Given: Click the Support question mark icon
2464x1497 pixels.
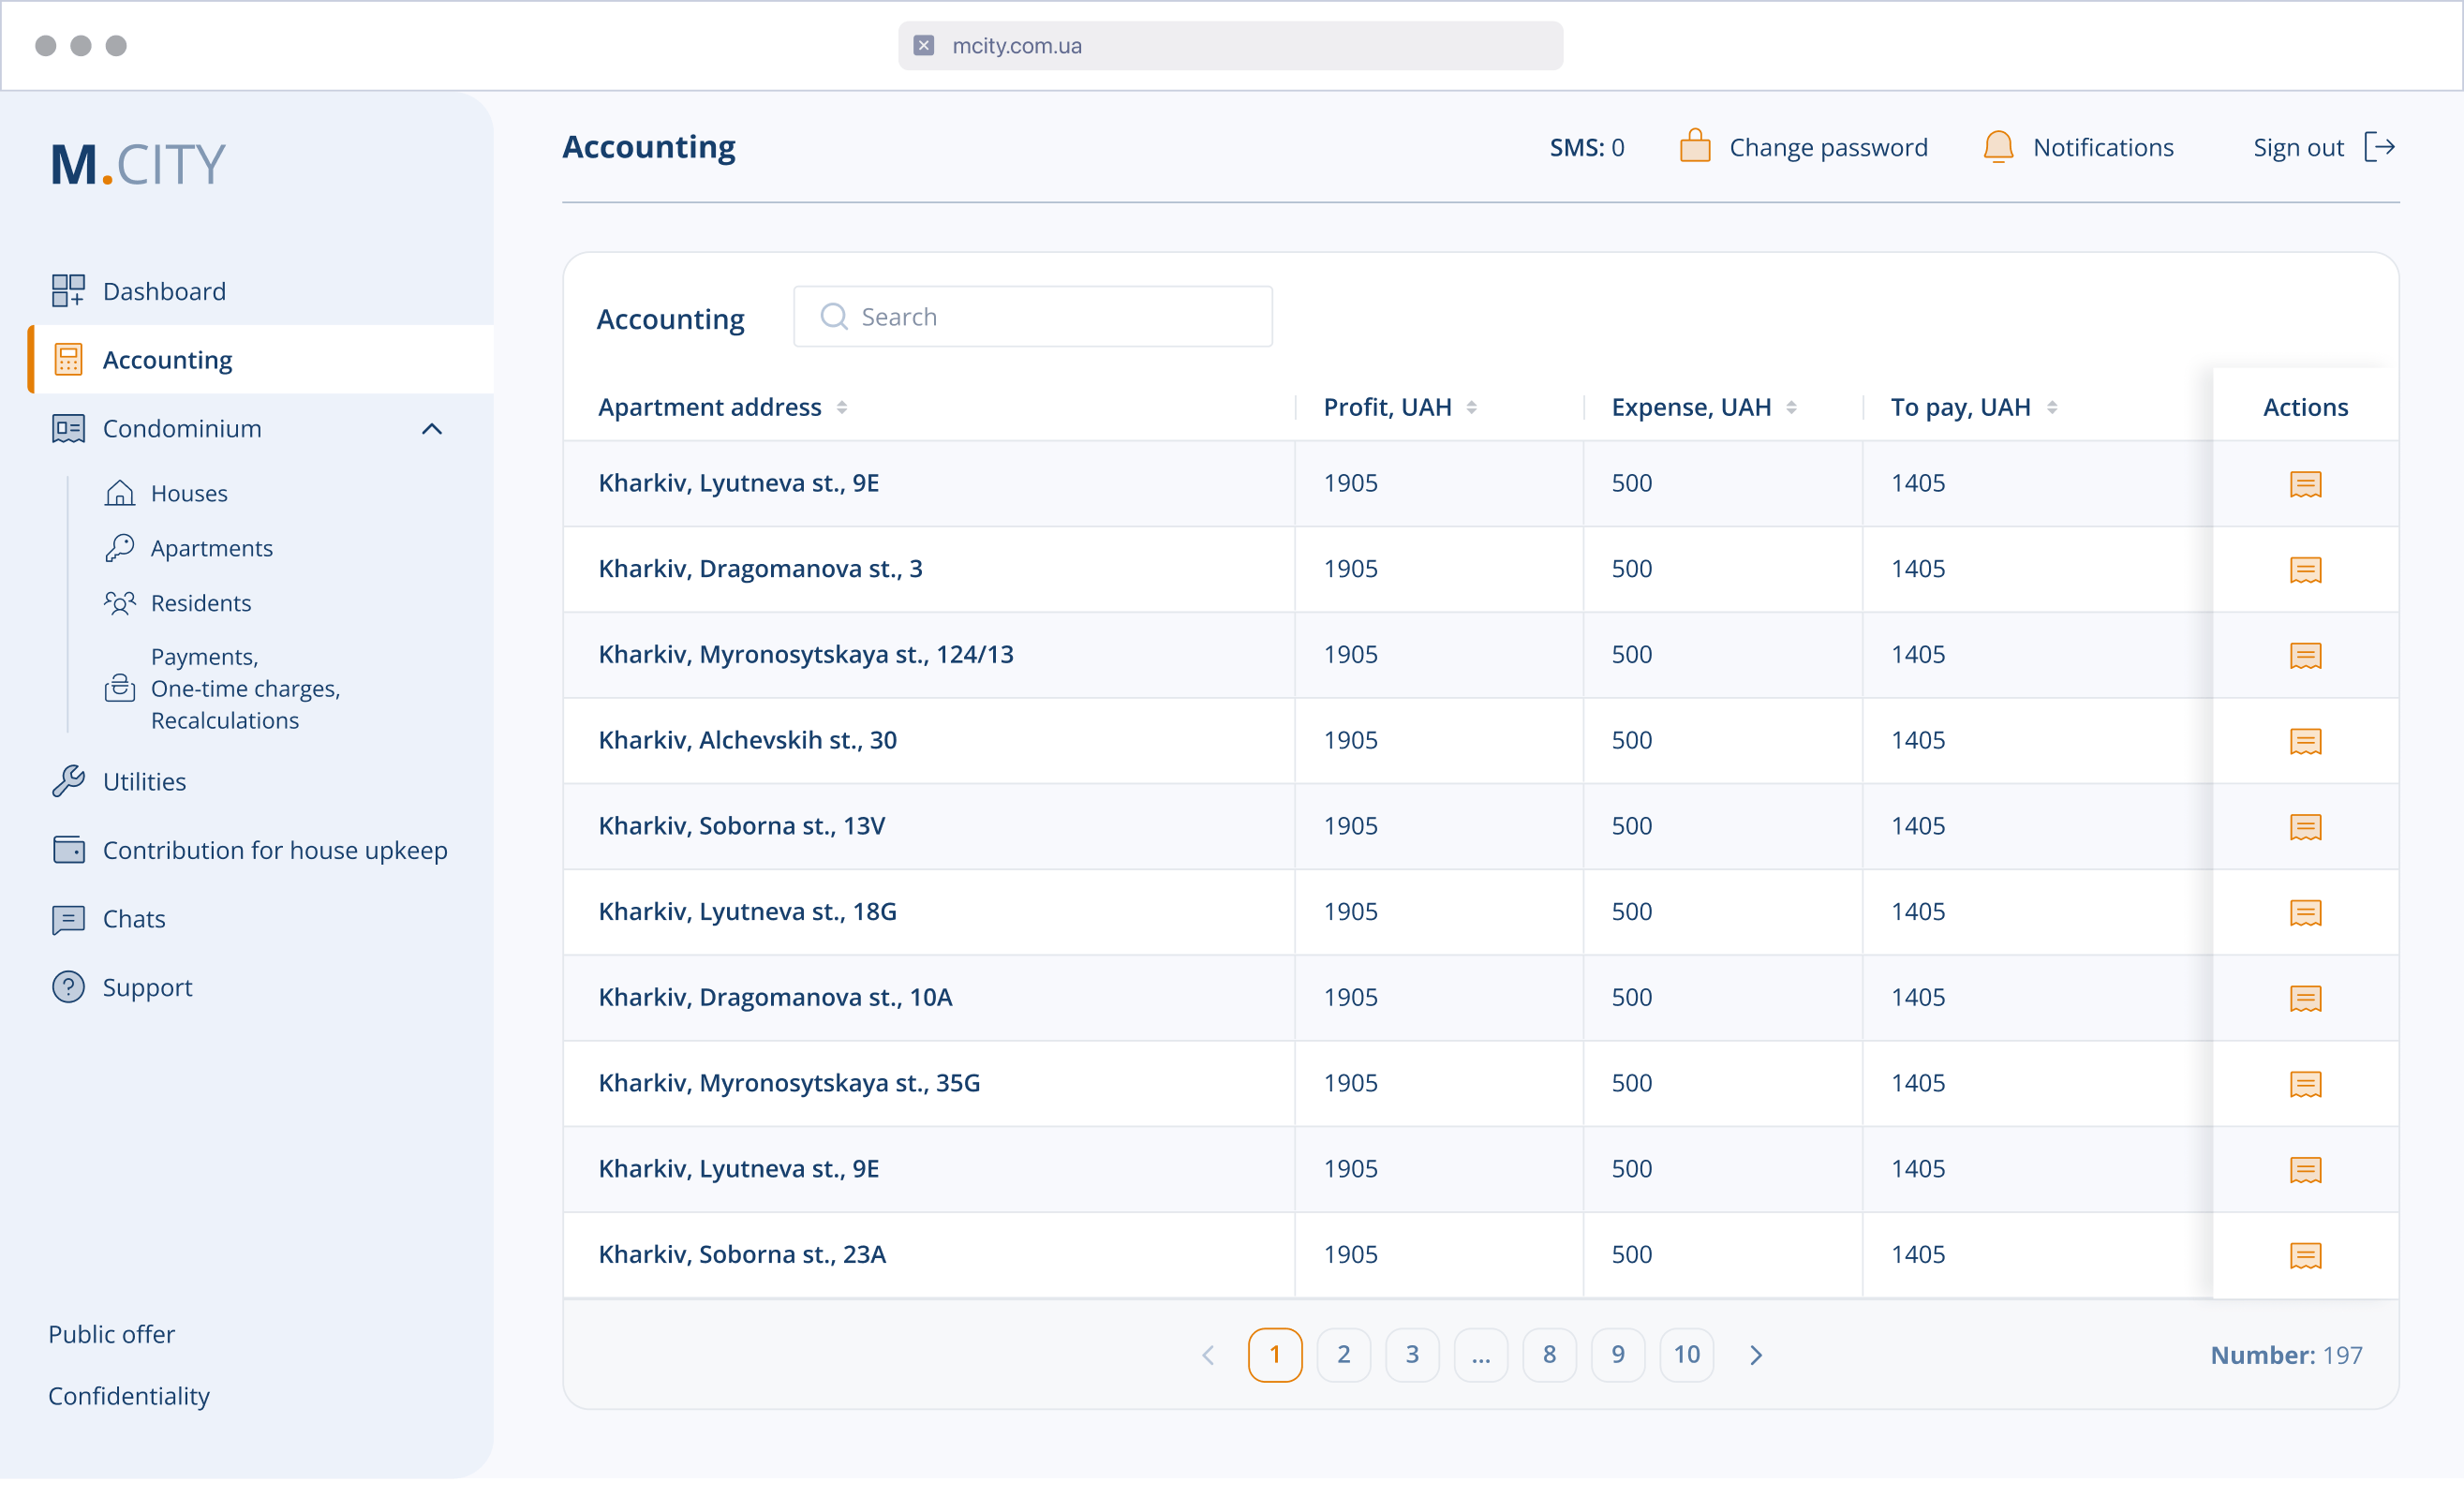Looking at the screenshot, I should coord(68,987).
